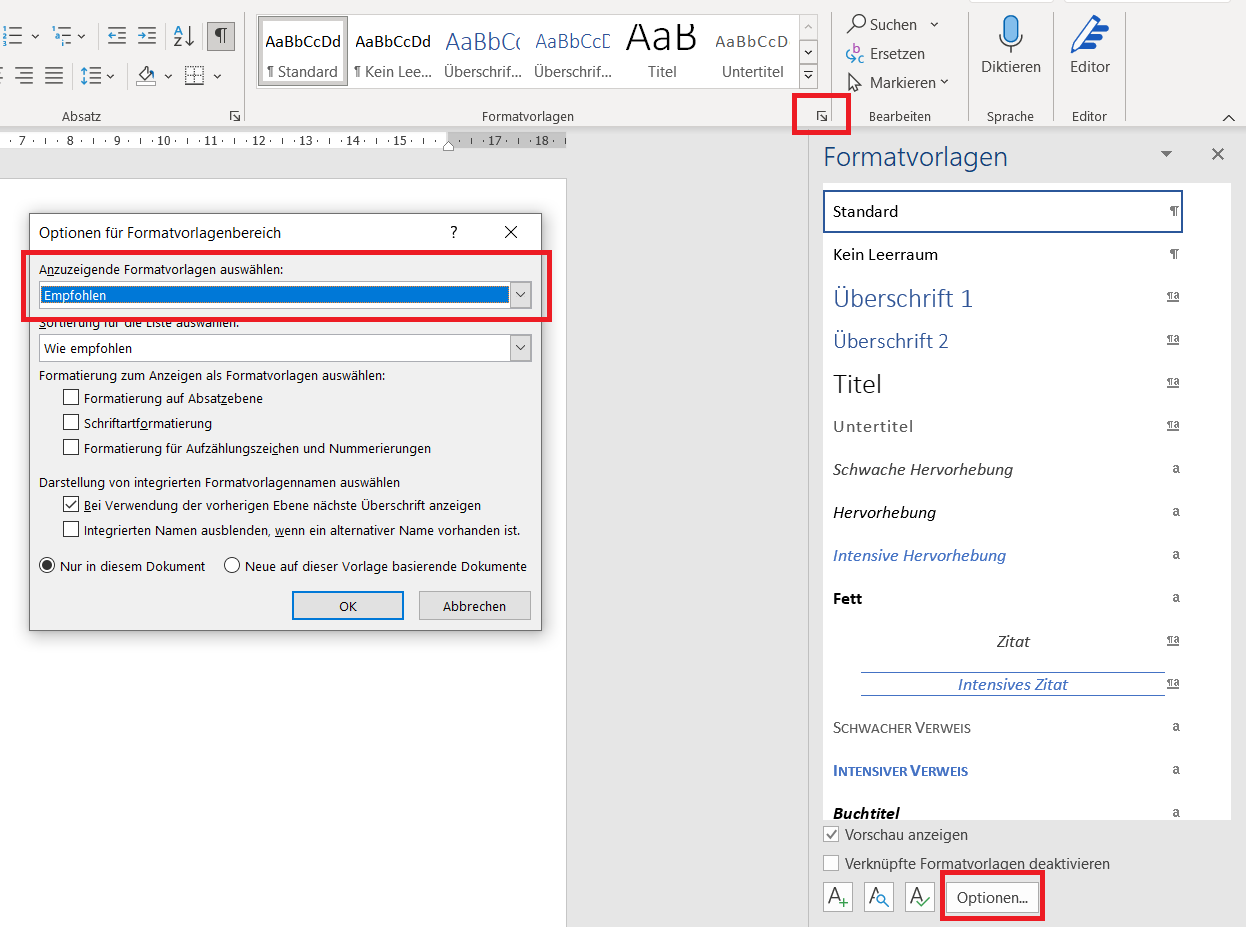Open the Editor pen icon
The height and width of the screenshot is (927, 1246).
click(1090, 47)
